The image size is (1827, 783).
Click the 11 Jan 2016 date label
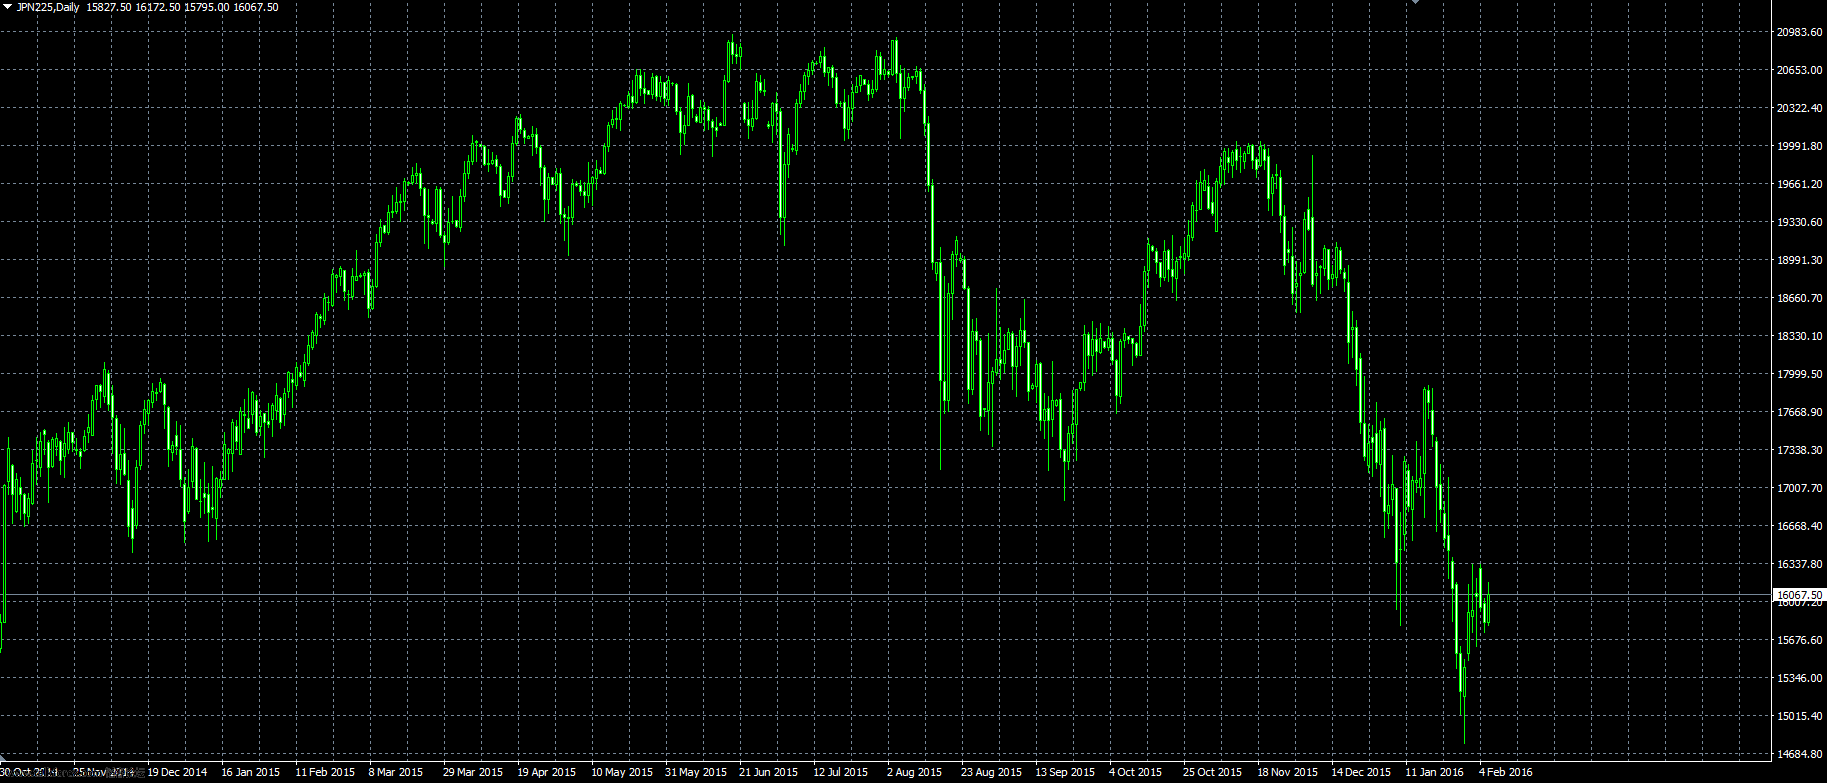click(x=1434, y=772)
